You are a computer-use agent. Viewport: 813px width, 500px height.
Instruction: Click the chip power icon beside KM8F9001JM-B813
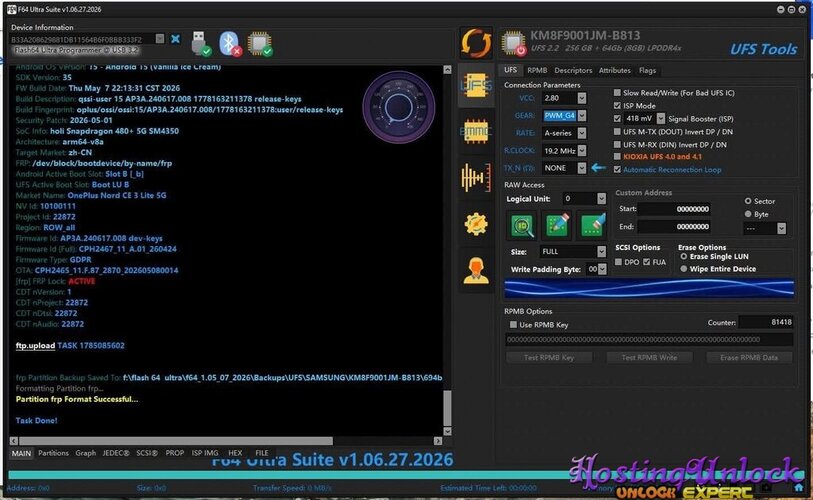pos(514,43)
